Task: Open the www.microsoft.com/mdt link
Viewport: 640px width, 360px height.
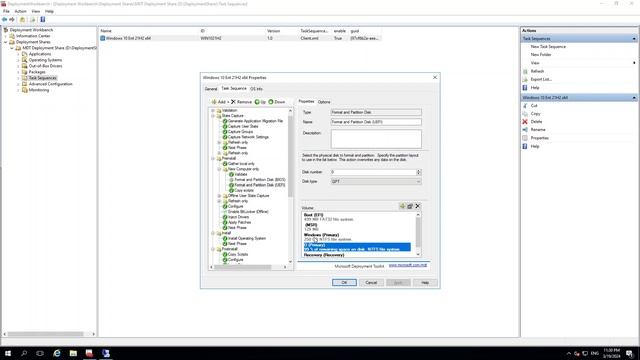Action: click(407, 265)
